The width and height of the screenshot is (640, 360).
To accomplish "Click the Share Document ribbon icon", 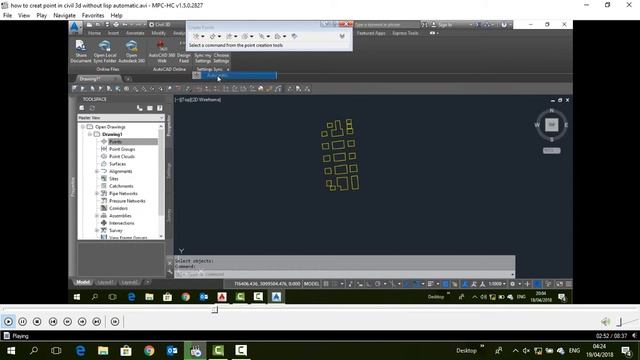I will 80,51.
